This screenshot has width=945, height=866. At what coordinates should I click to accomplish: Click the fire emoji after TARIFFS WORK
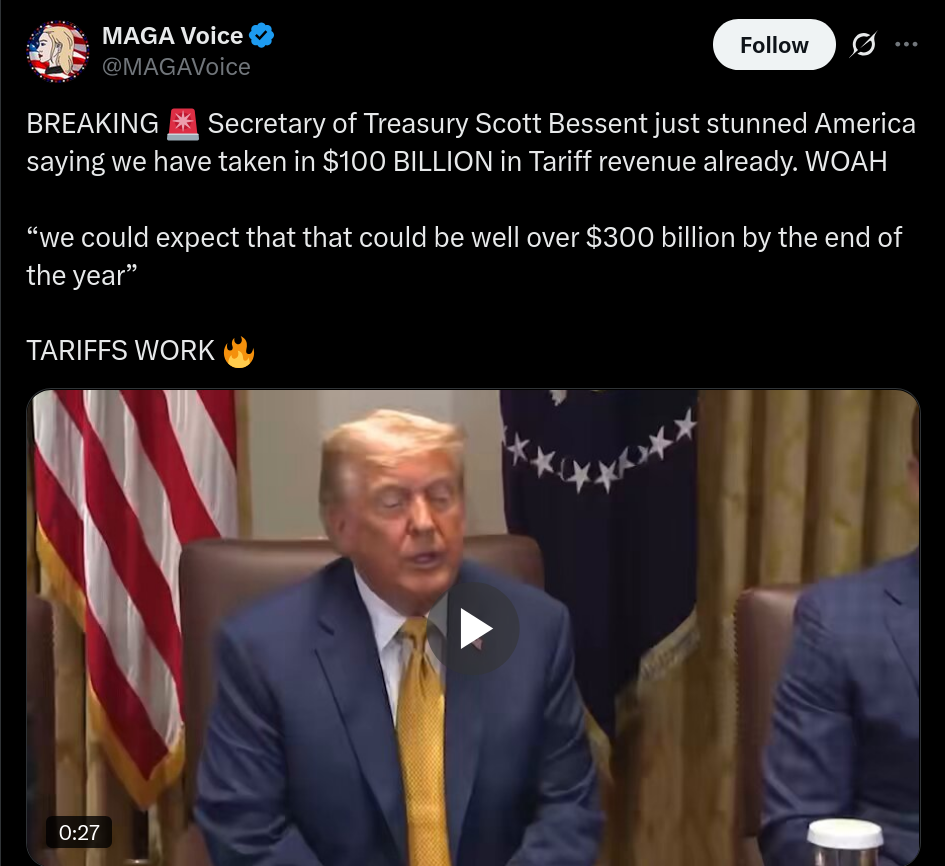pyautogui.click(x=239, y=351)
